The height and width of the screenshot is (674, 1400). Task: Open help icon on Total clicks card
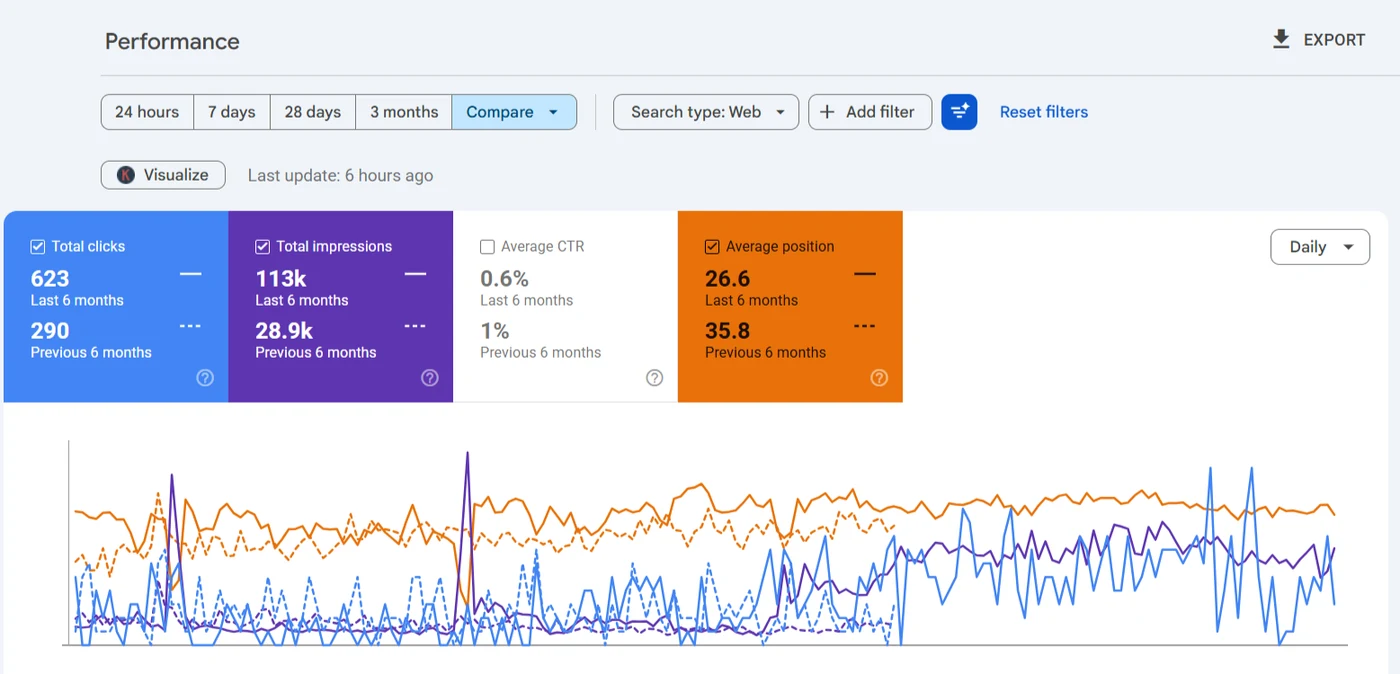click(x=205, y=378)
